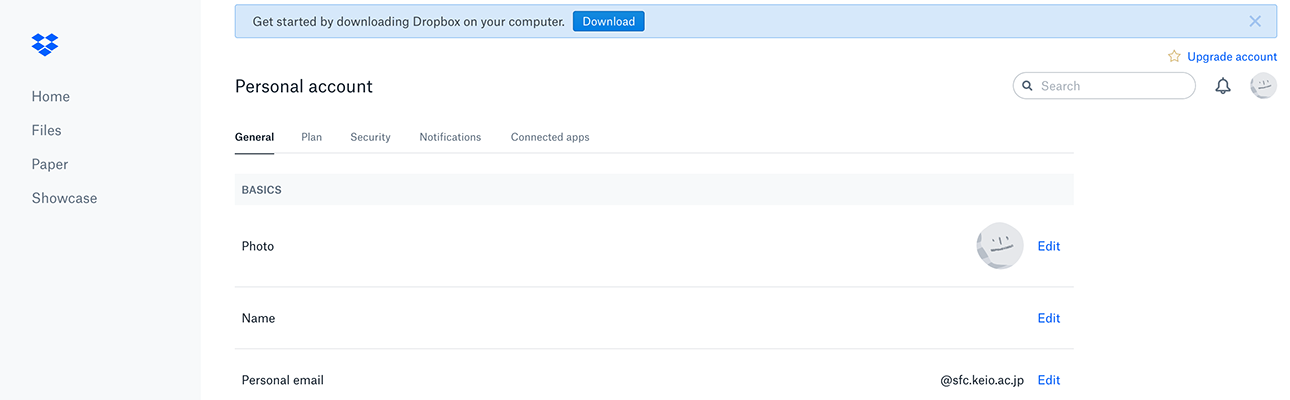
Task: Click the search magnifier icon
Action: click(x=1027, y=86)
